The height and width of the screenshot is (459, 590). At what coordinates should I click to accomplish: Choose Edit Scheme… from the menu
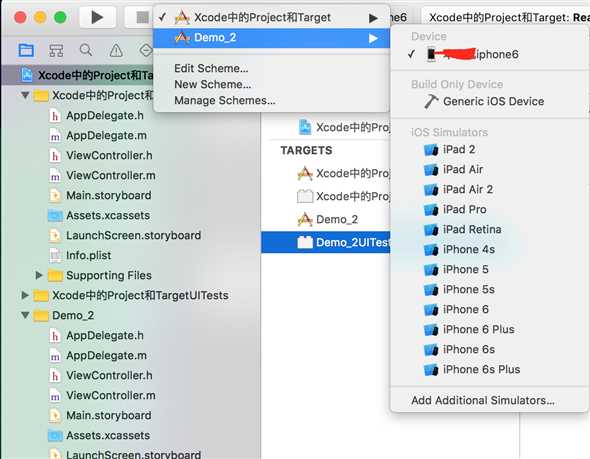tap(211, 68)
